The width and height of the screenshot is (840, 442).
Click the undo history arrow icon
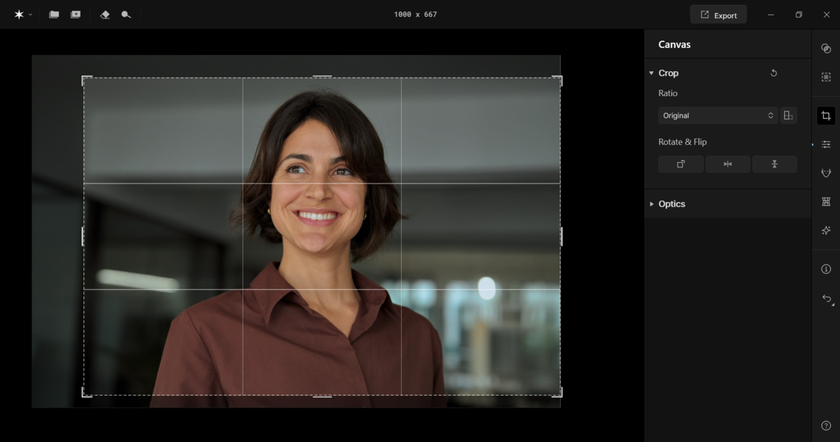tap(826, 299)
